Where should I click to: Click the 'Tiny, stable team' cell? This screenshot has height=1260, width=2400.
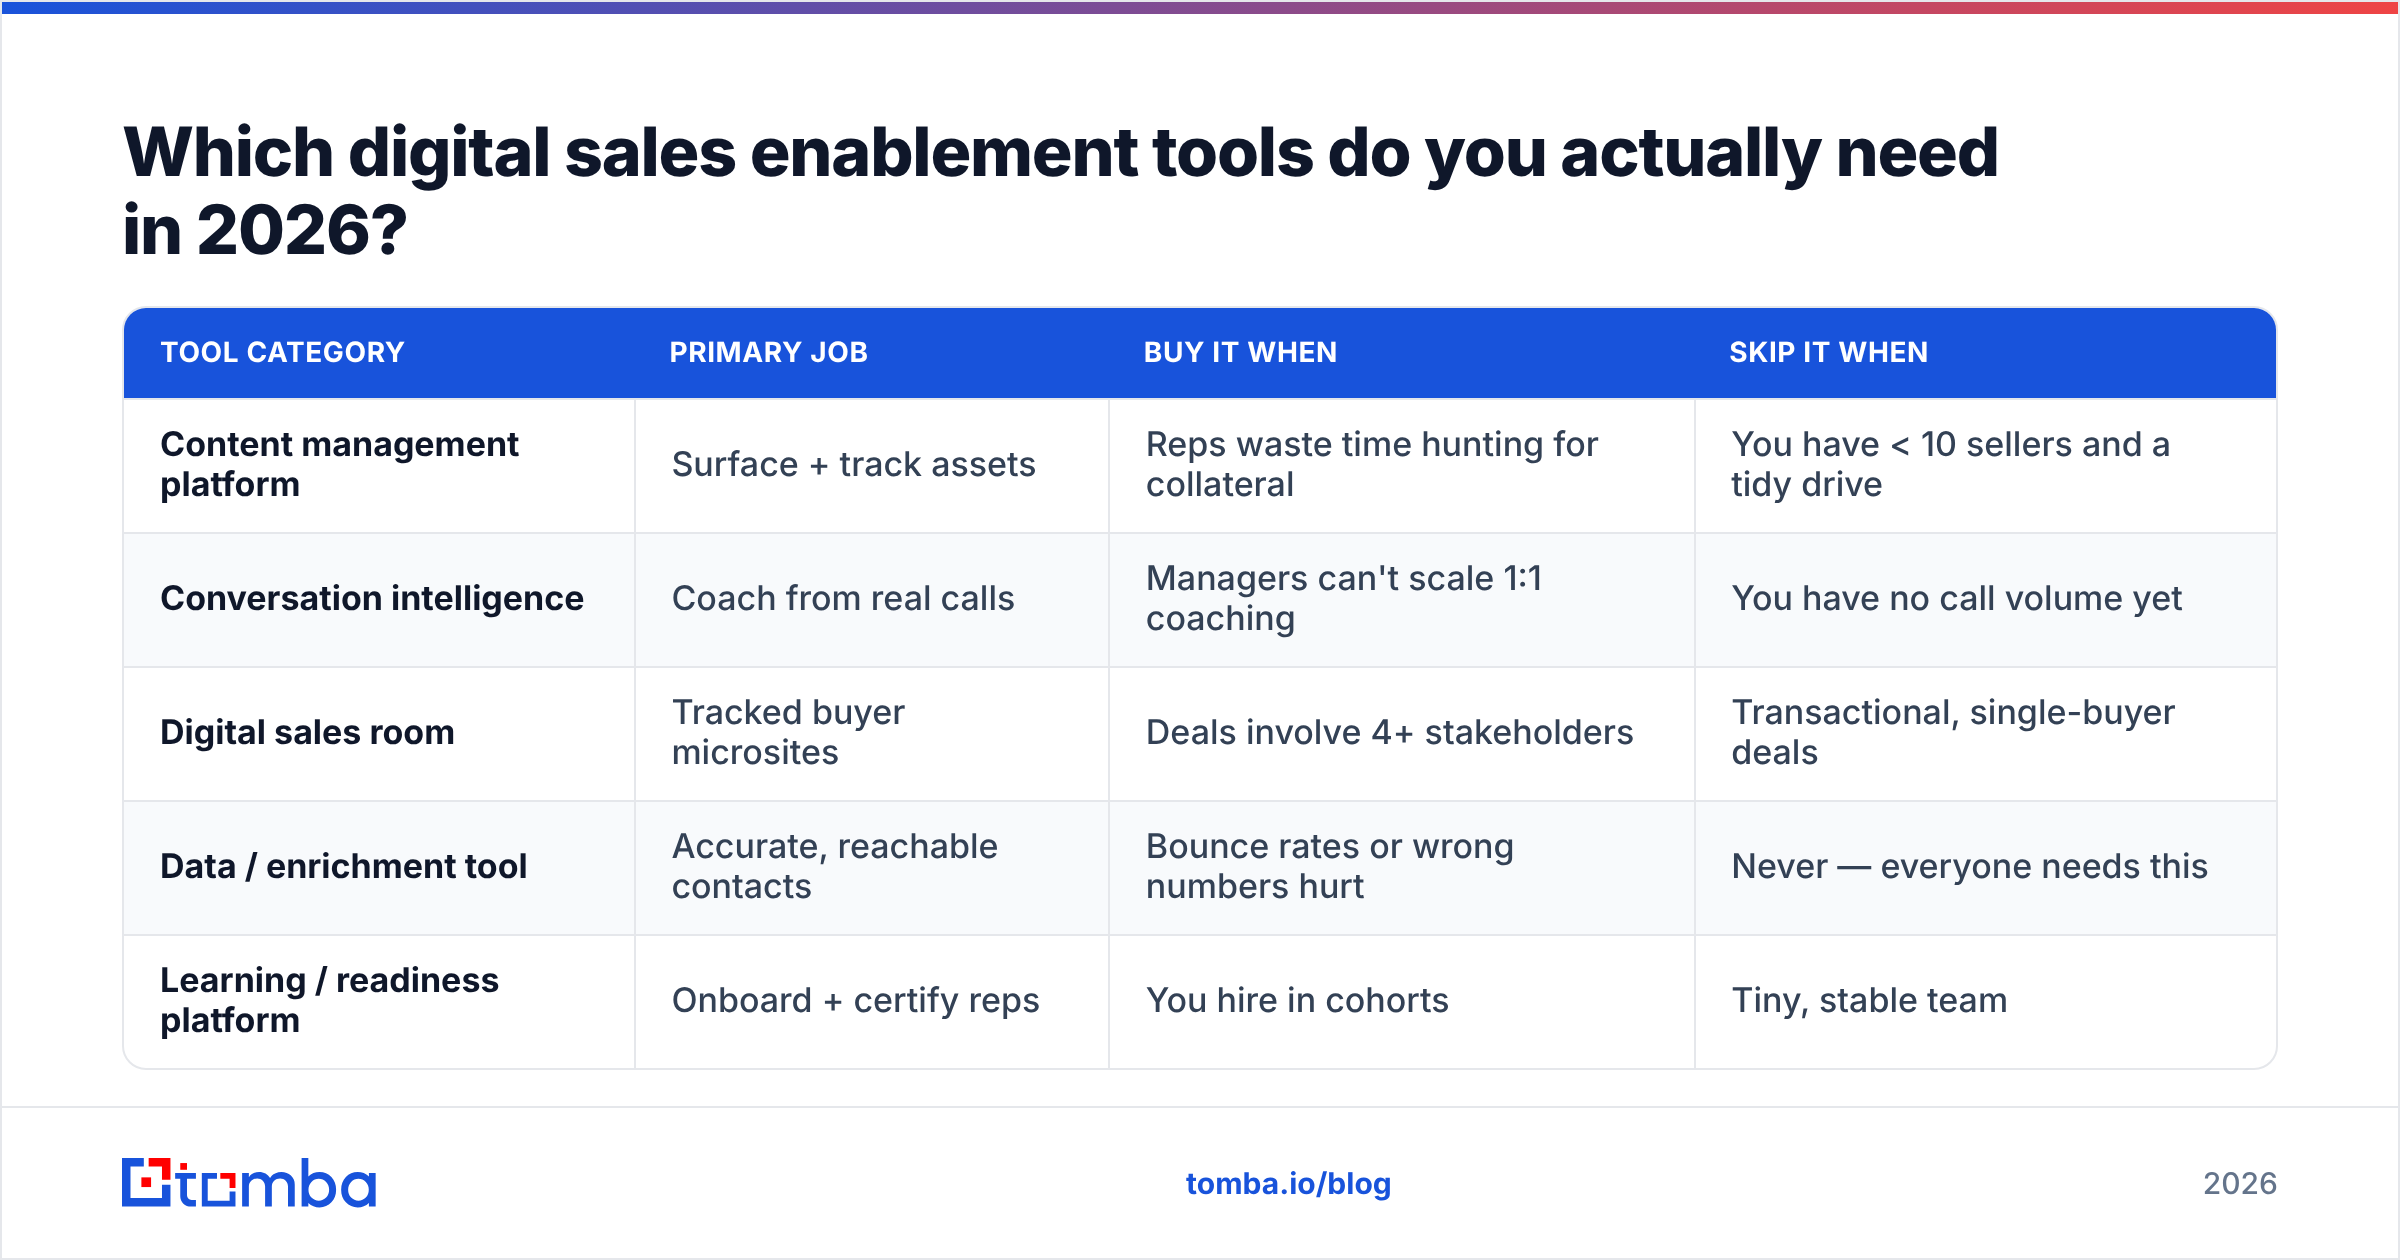pos(1986,1002)
